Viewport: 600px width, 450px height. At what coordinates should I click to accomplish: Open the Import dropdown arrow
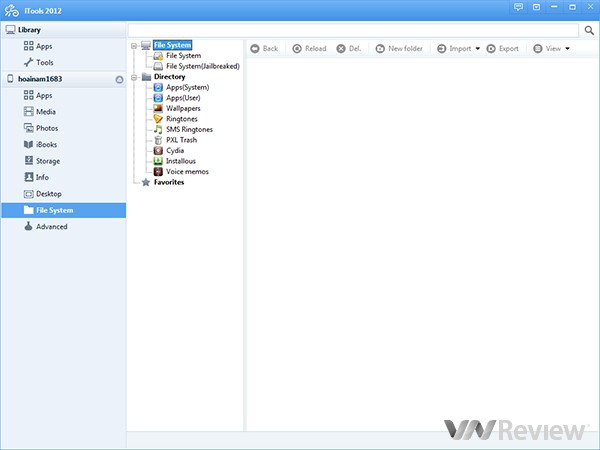(478, 49)
